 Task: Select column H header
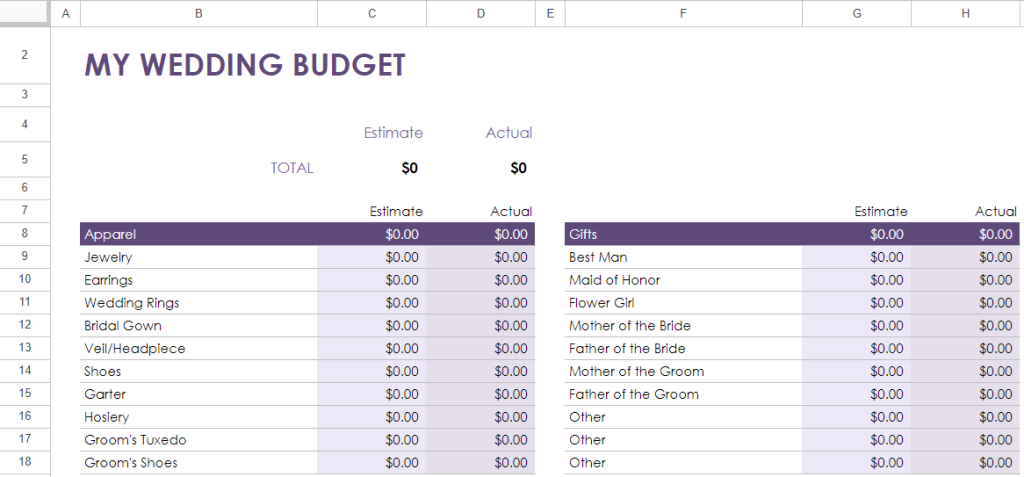click(x=966, y=13)
